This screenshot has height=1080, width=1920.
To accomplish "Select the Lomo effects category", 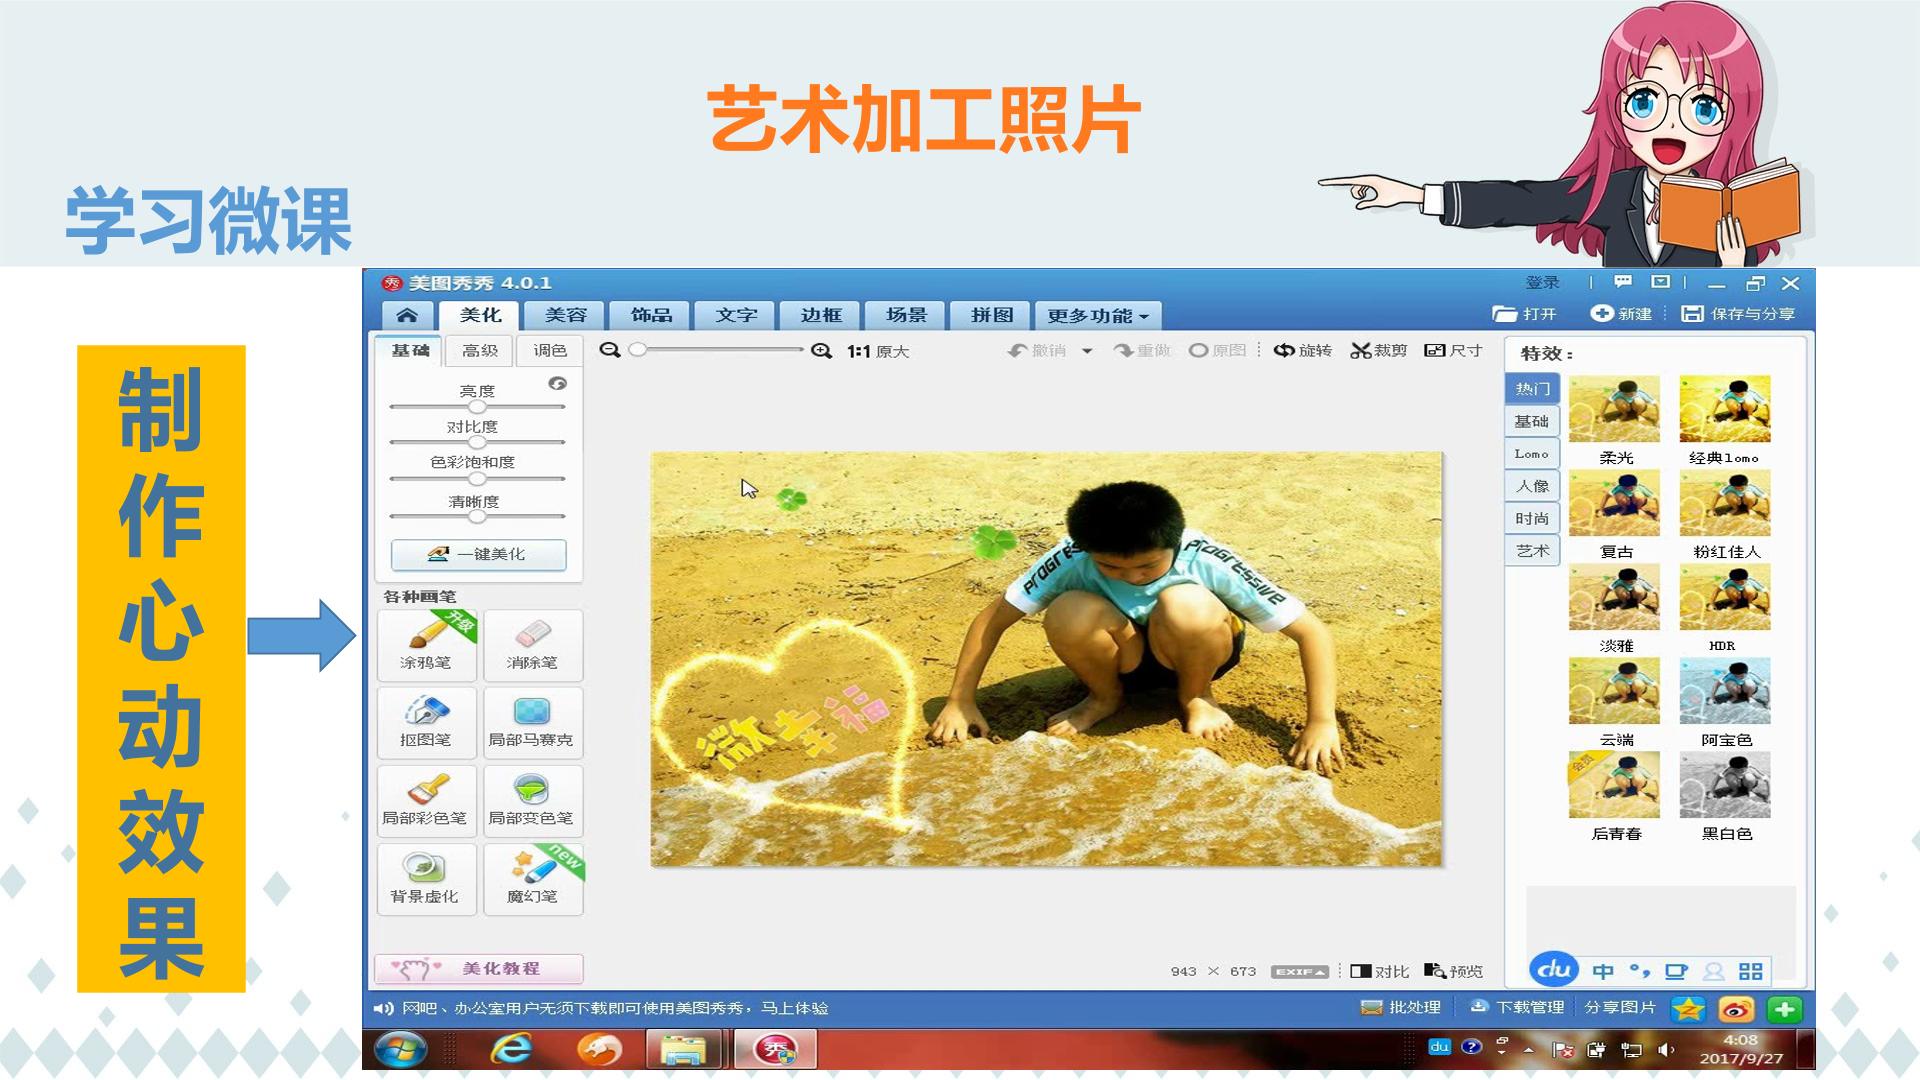I will pos(1532,453).
